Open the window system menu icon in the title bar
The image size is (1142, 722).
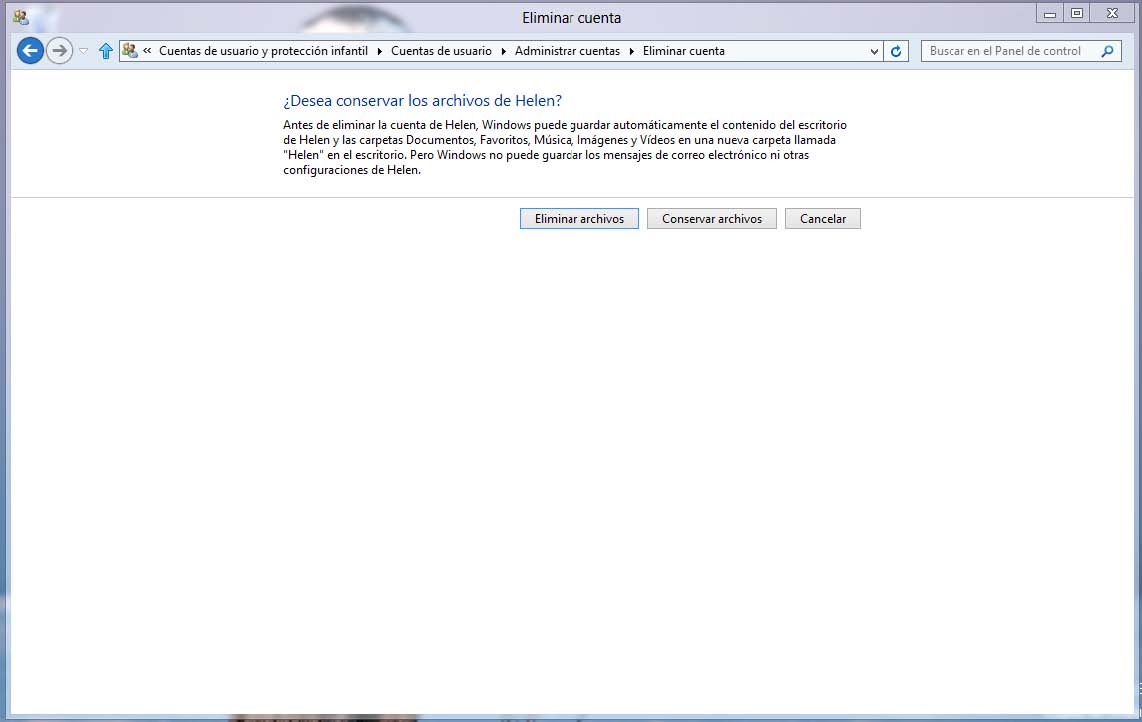(20, 16)
